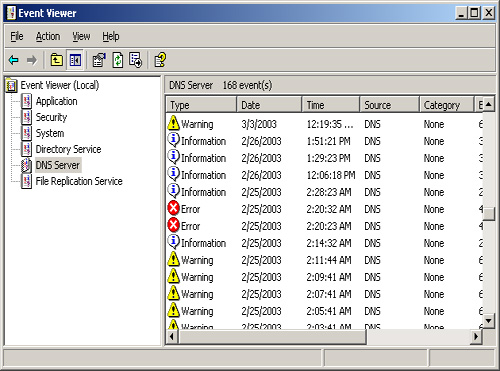Click the horizontal scrollbar right arrow
The height and width of the screenshot is (371, 500).
(476, 337)
